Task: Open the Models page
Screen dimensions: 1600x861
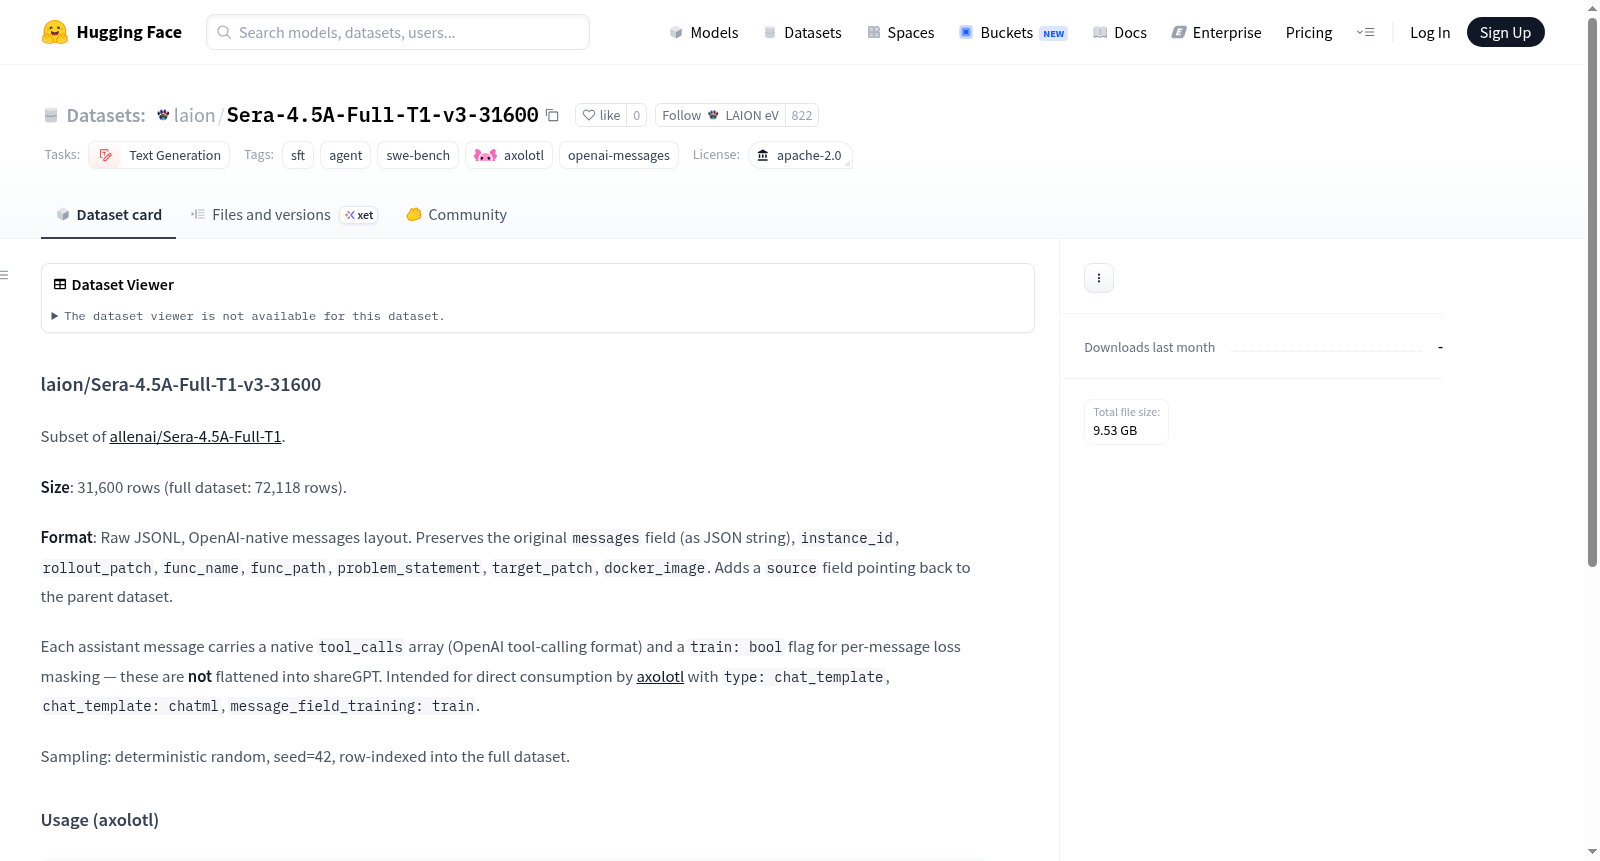Action: (x=704, y=32)
